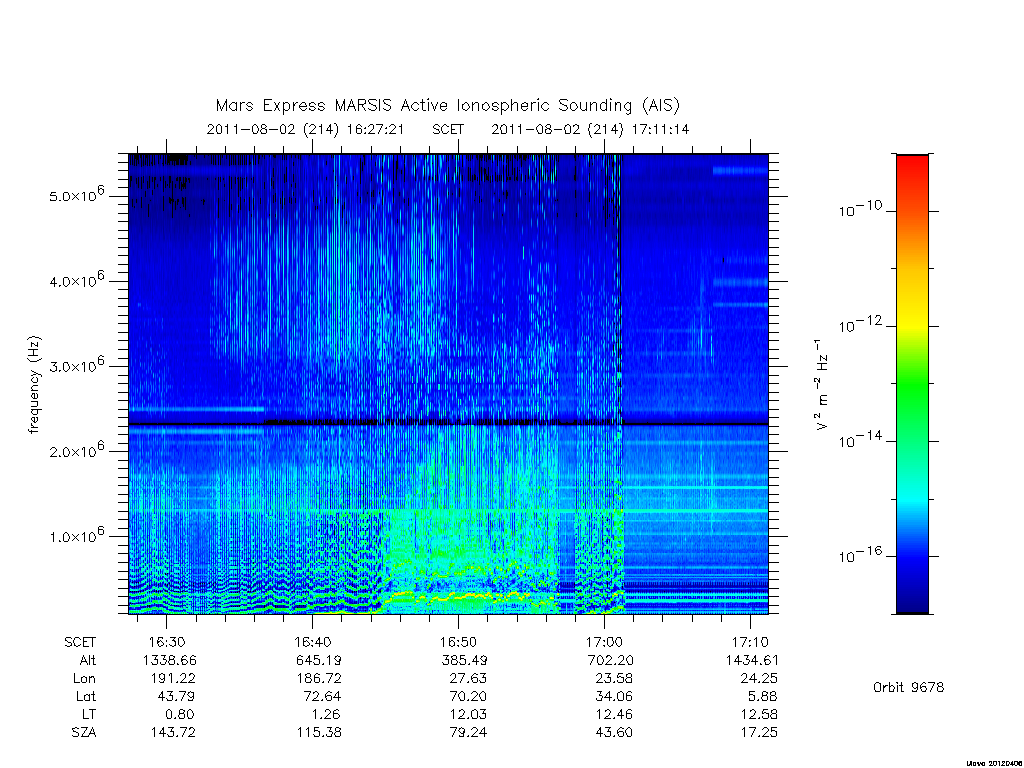This screenshot has height=768, width=1024.
Task: Click the 'SCET' row label under the plot
Action: pyautogui.click(x=80, y=642)
